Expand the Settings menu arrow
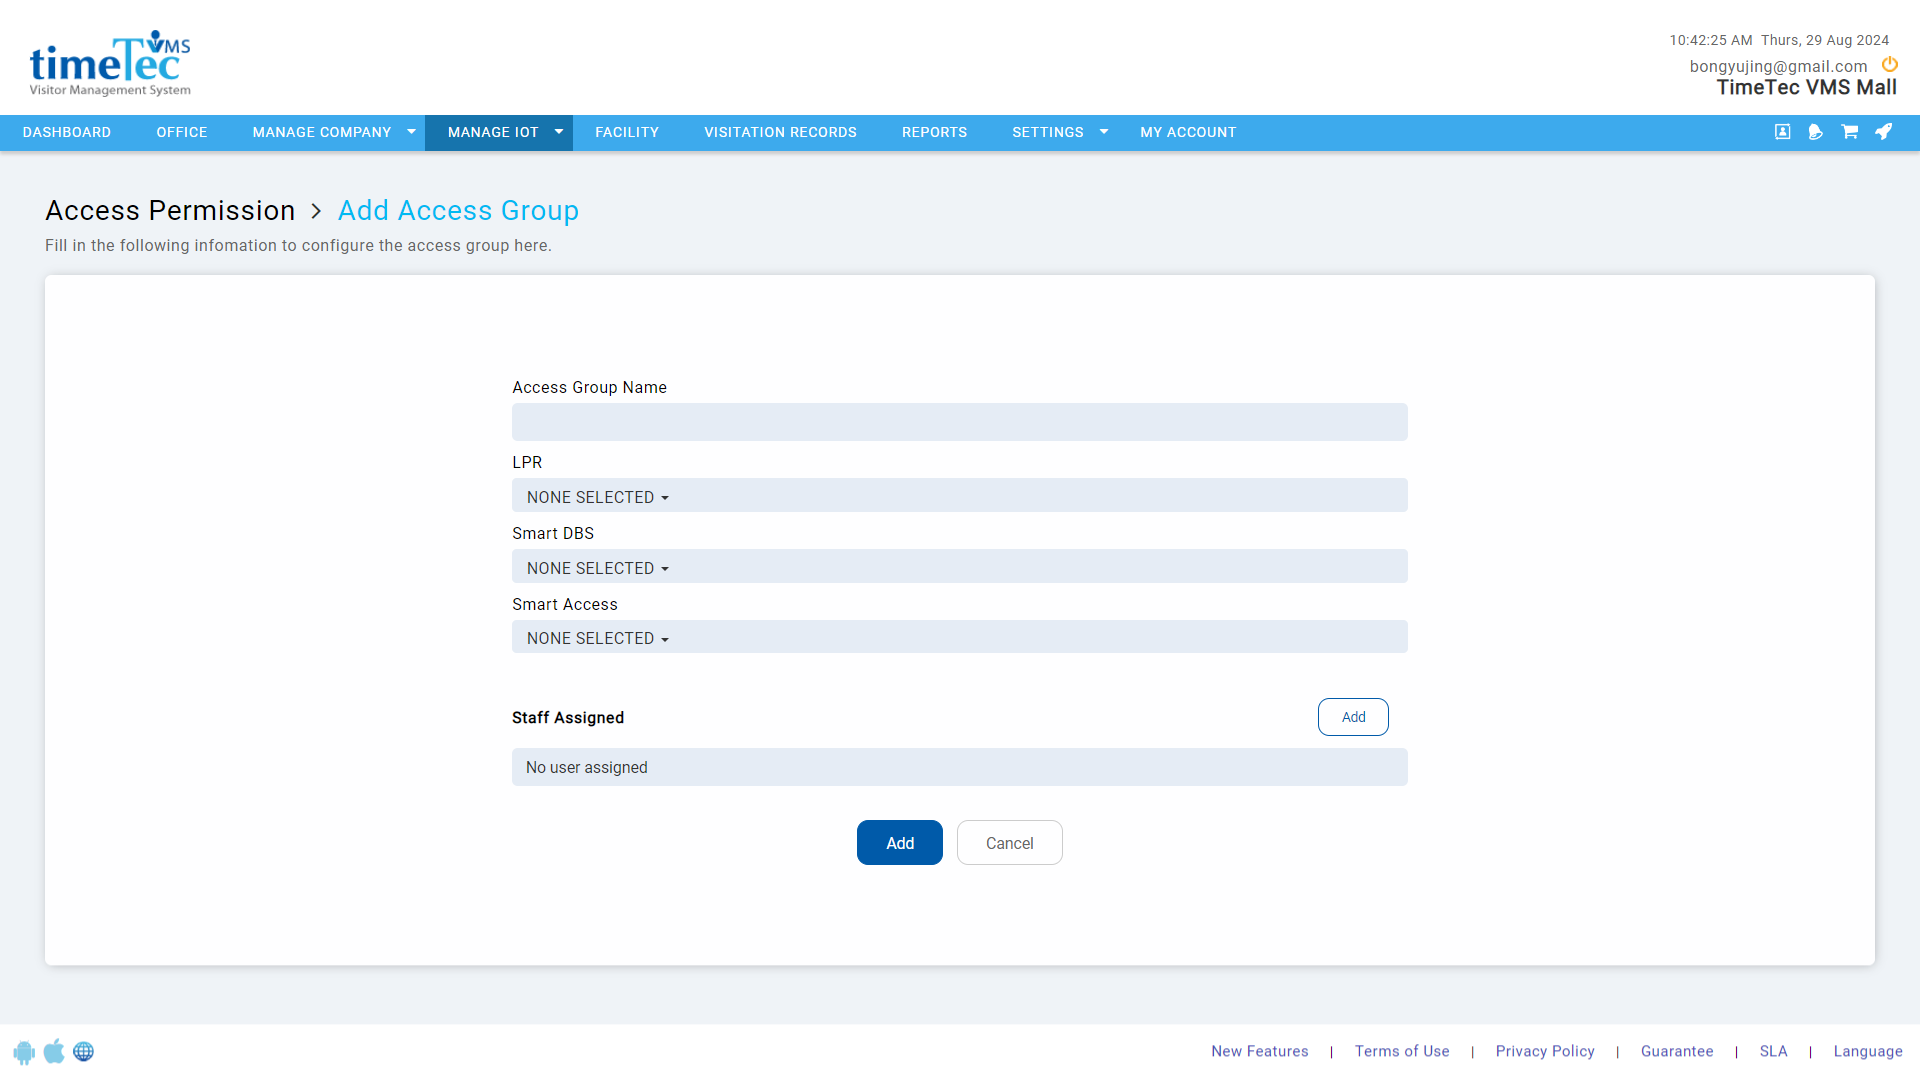 [x=1104, y=132]
